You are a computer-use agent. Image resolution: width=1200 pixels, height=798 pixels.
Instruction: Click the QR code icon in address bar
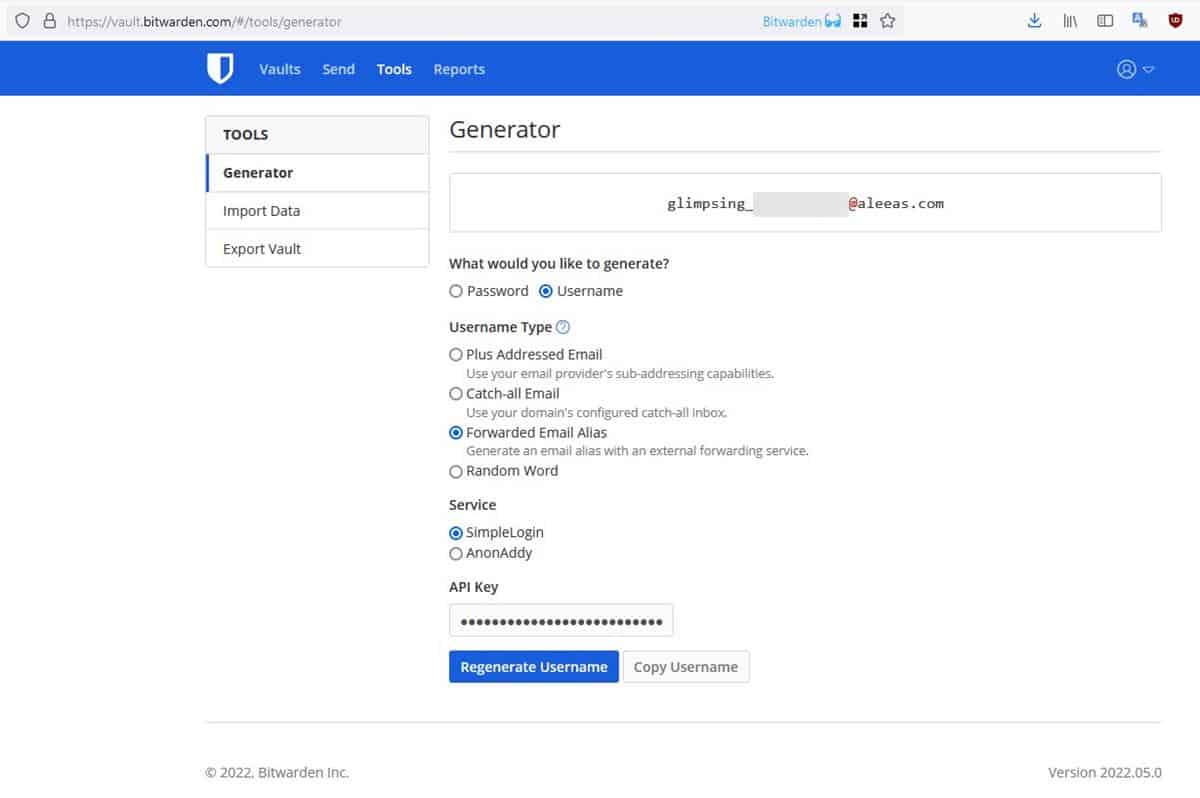[860, 21]
